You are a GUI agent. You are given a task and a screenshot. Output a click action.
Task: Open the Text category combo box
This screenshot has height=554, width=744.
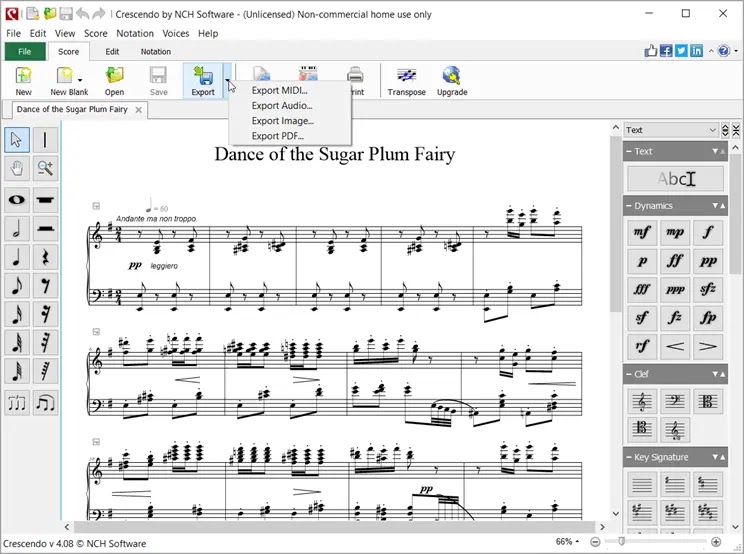(x=670, y=130)
